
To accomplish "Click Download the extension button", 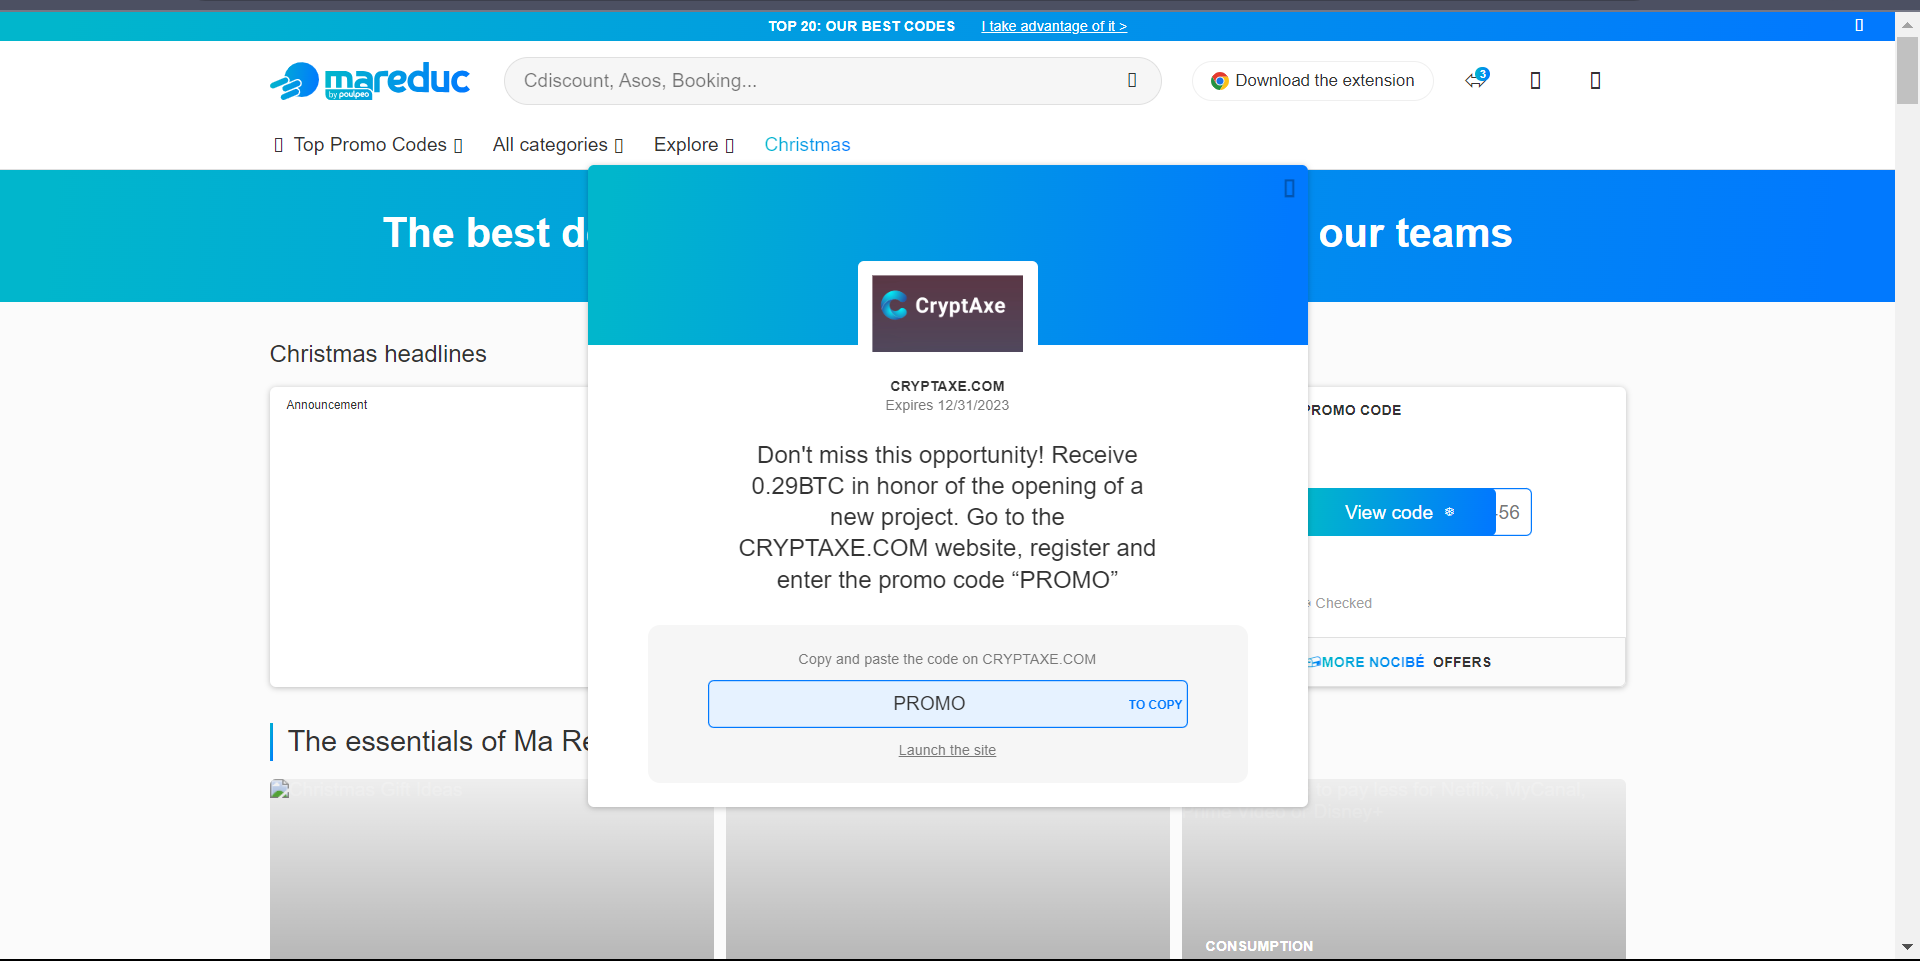I will click(1312, 81).
